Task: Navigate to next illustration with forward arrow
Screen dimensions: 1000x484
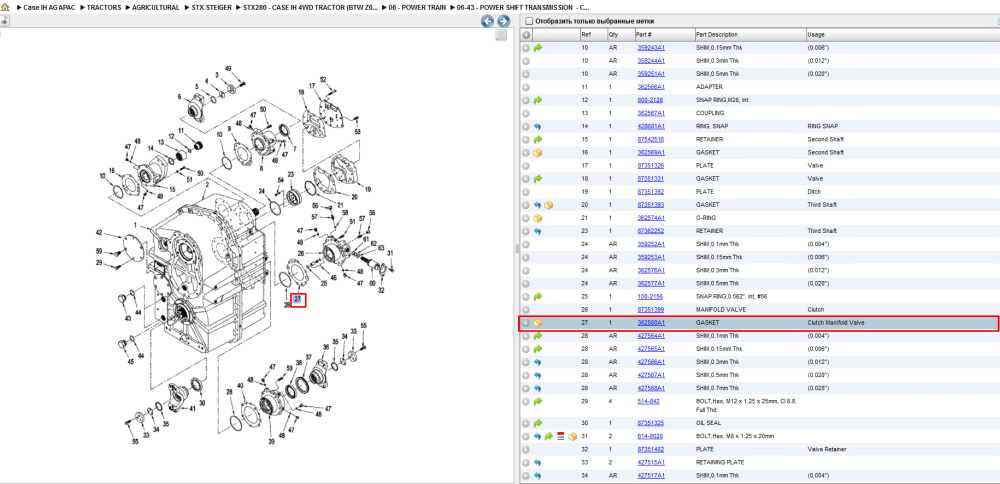Action: pyautogui.click(x=503, y=21)
